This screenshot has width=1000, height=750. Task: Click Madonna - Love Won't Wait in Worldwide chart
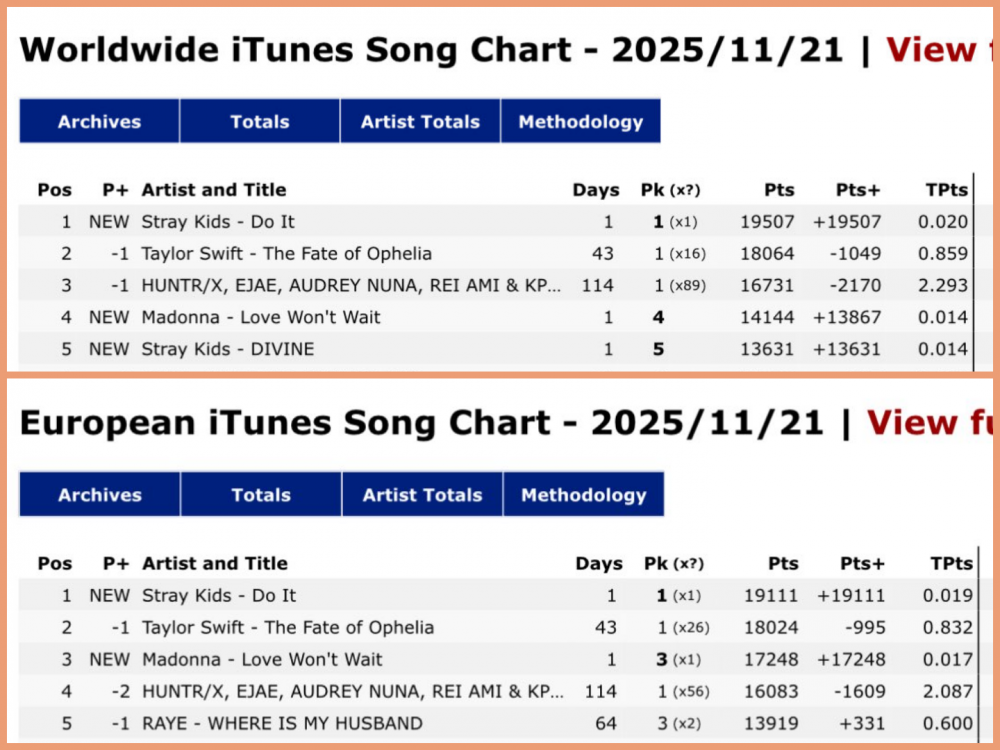click(x=261, y=317)
